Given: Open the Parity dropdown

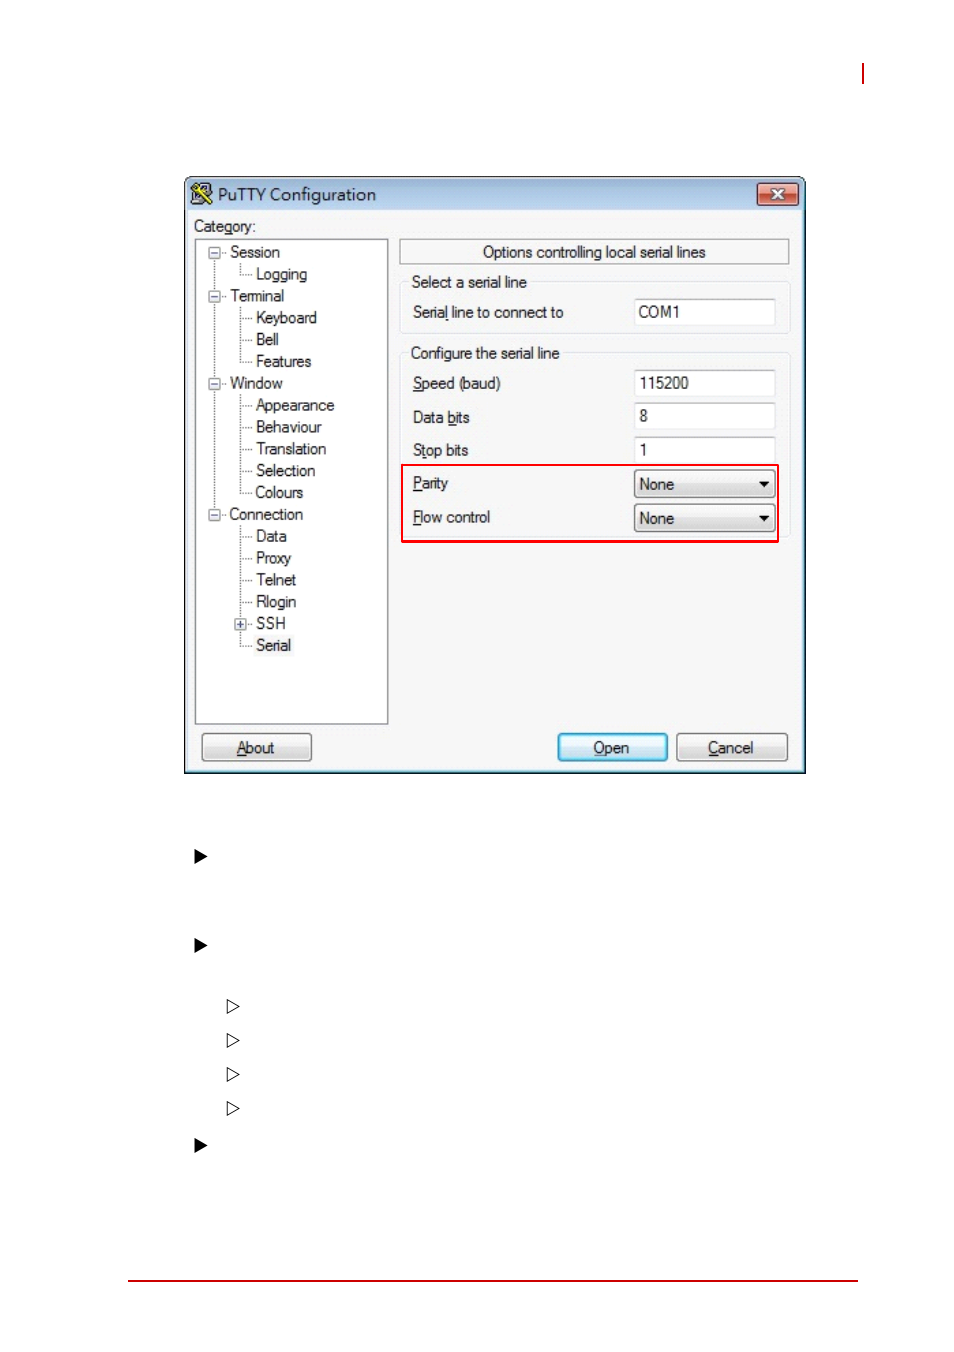Looking at the screenshot, I should pyautogui.click(x=704, y=484).
